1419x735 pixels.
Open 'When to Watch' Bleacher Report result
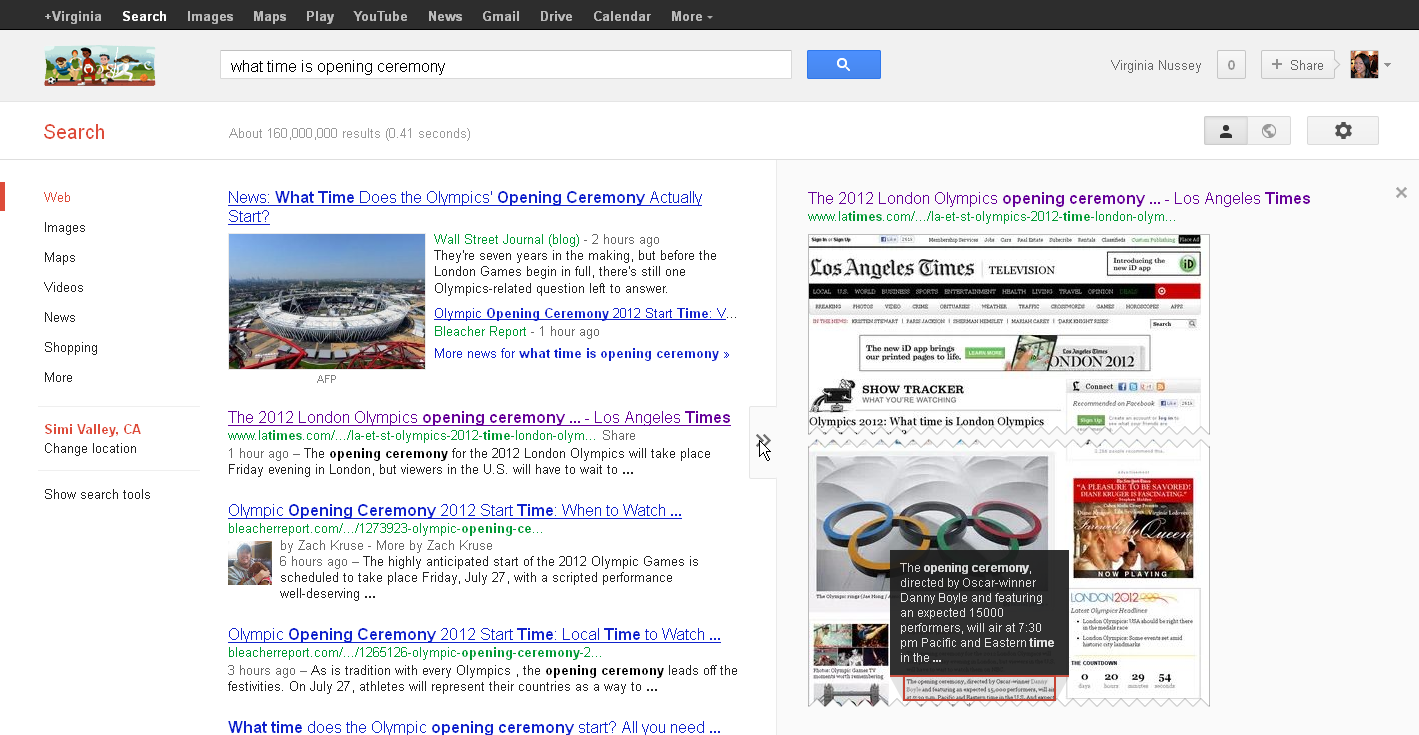(x=455, y=510)
